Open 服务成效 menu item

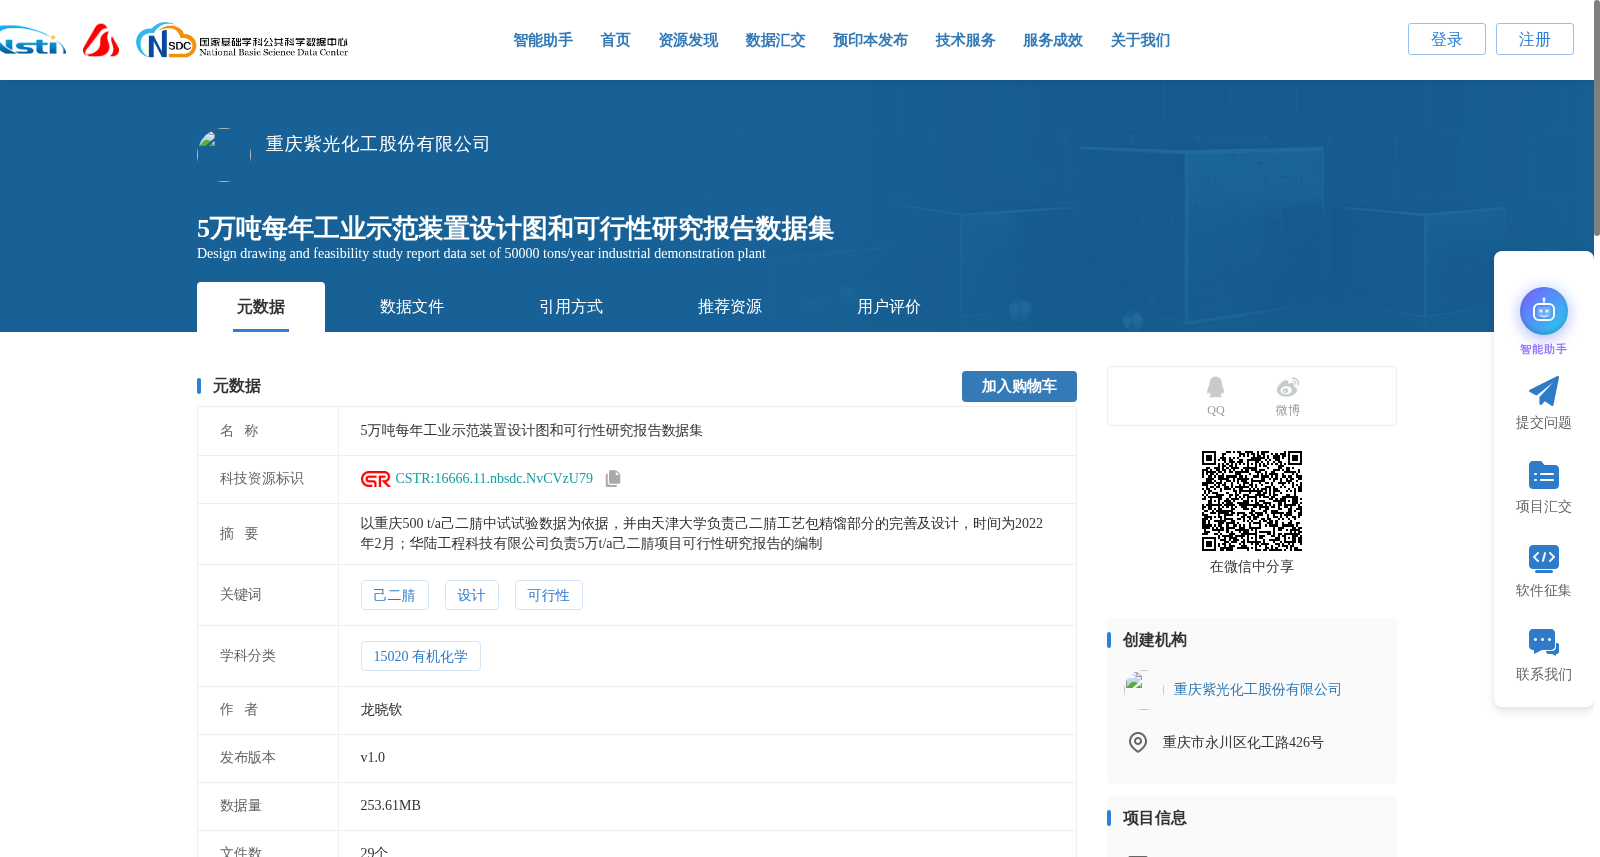1053,40
